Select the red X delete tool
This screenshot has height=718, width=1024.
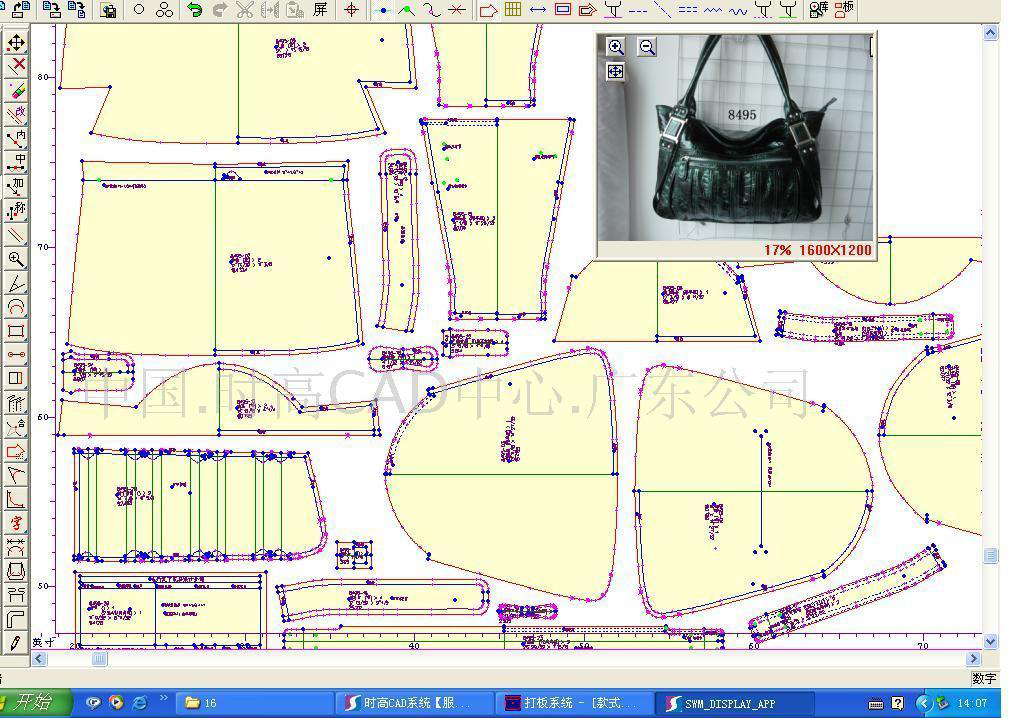[16, 66]
